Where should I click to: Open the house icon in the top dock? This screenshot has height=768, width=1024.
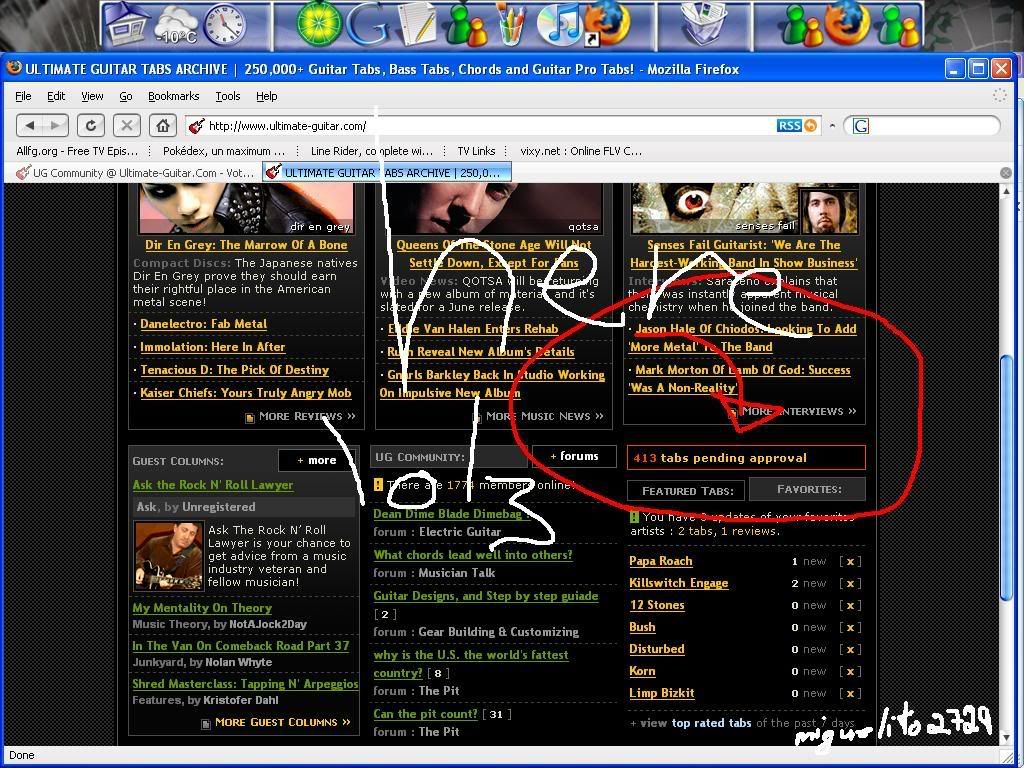pos(127,22)
